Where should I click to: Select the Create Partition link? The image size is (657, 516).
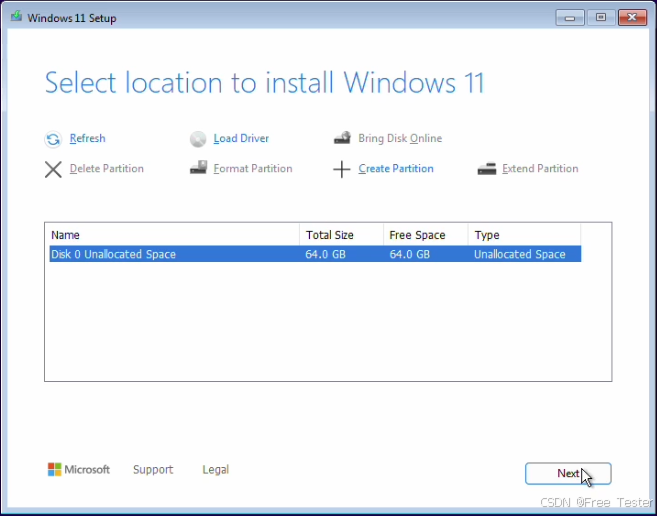tap(396, 169)
